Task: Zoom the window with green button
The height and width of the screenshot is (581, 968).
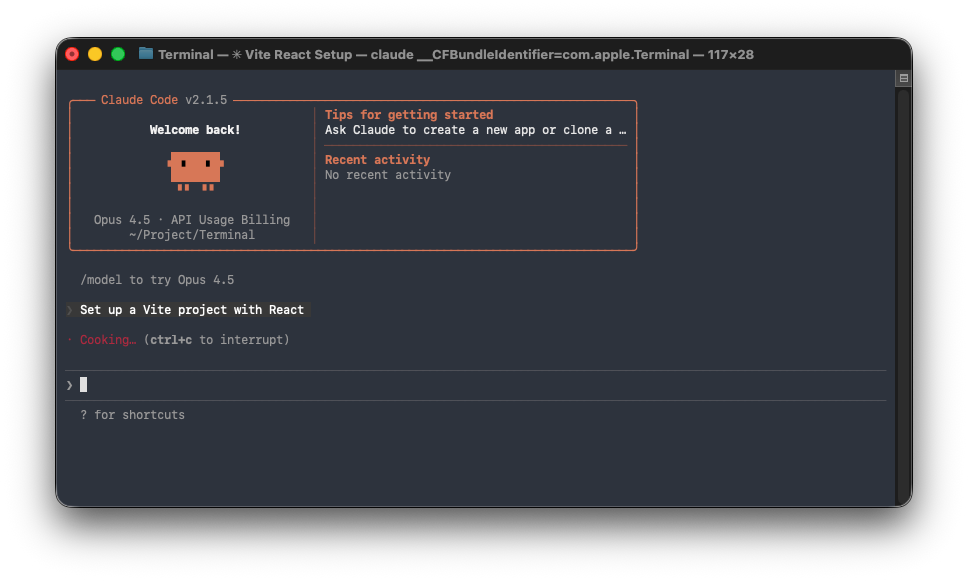Action: tap(118, 54)
